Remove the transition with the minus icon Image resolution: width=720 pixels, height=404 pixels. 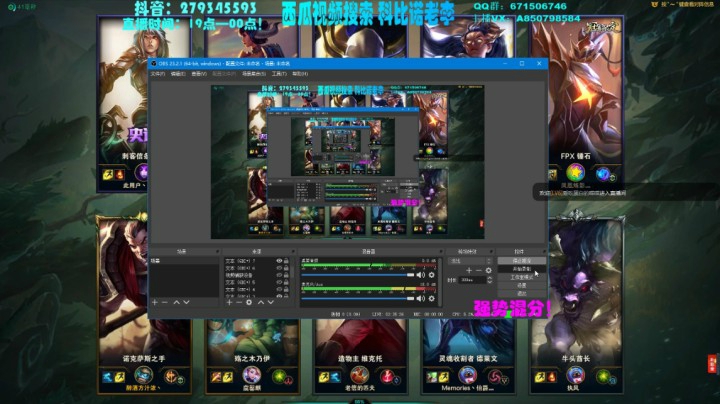pos(478,270)
